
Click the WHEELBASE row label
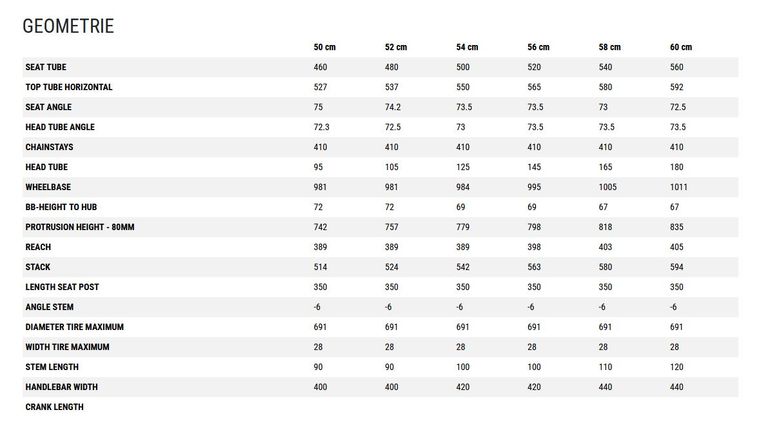pos(48,187)
